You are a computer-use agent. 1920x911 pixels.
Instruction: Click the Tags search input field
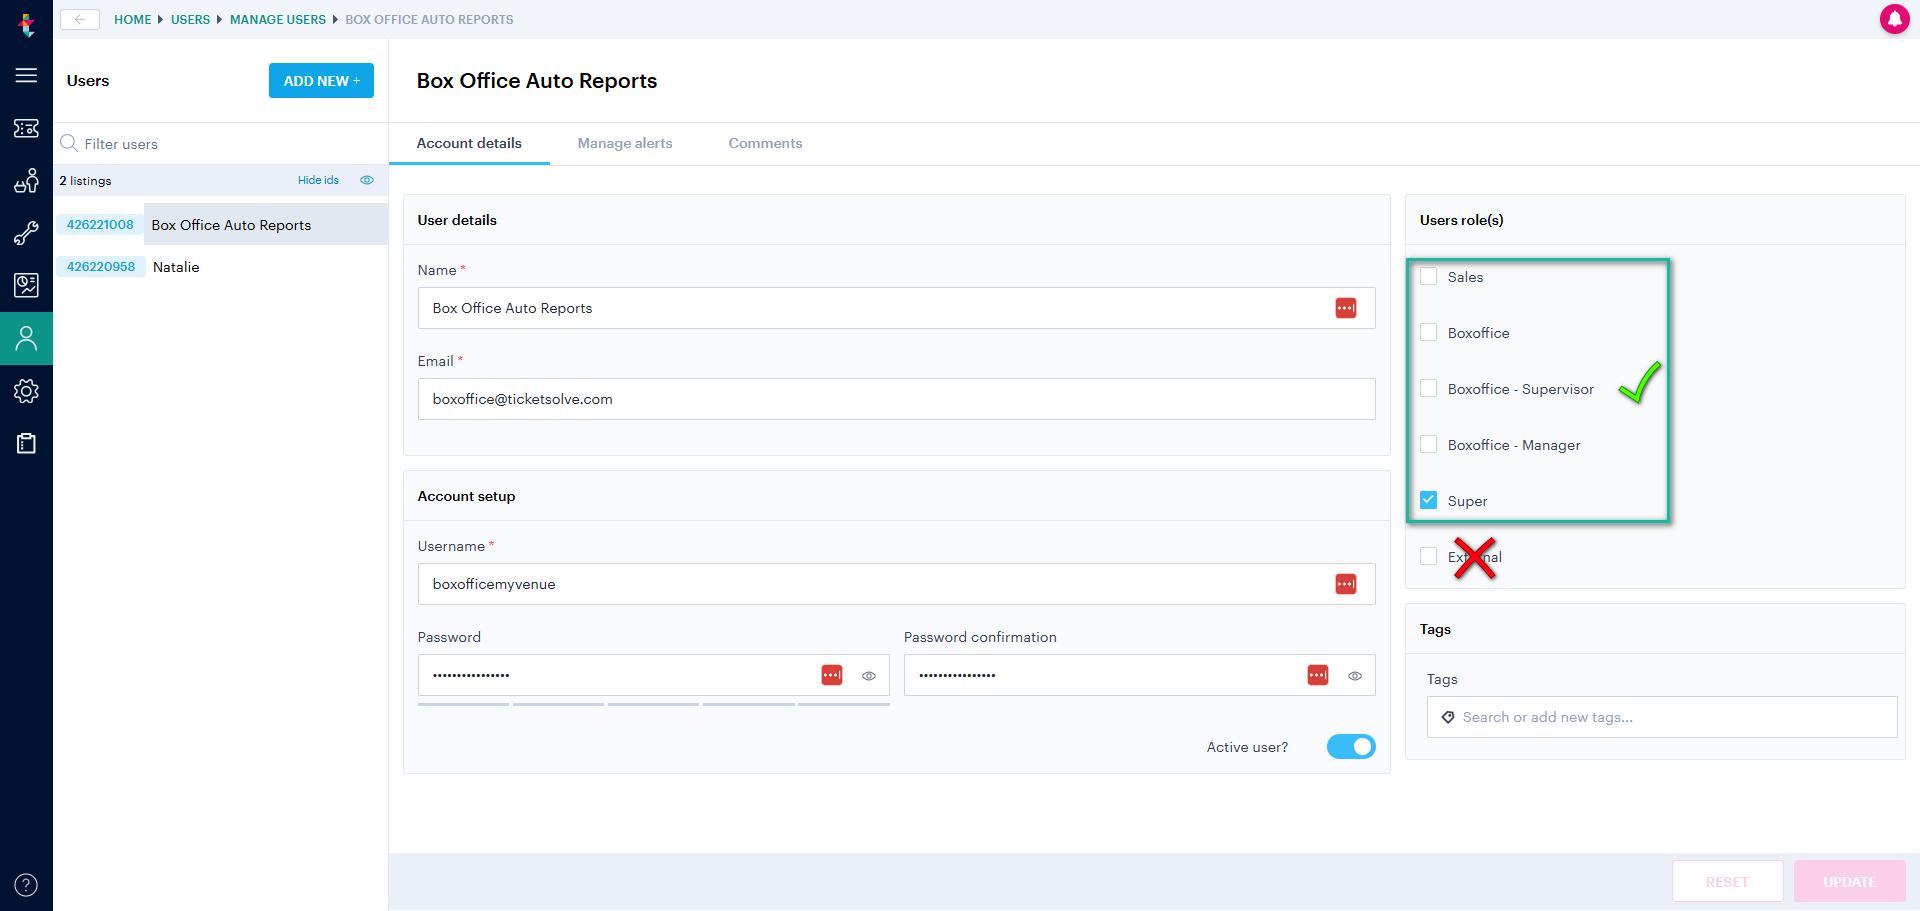click(x=1661, y=717)
